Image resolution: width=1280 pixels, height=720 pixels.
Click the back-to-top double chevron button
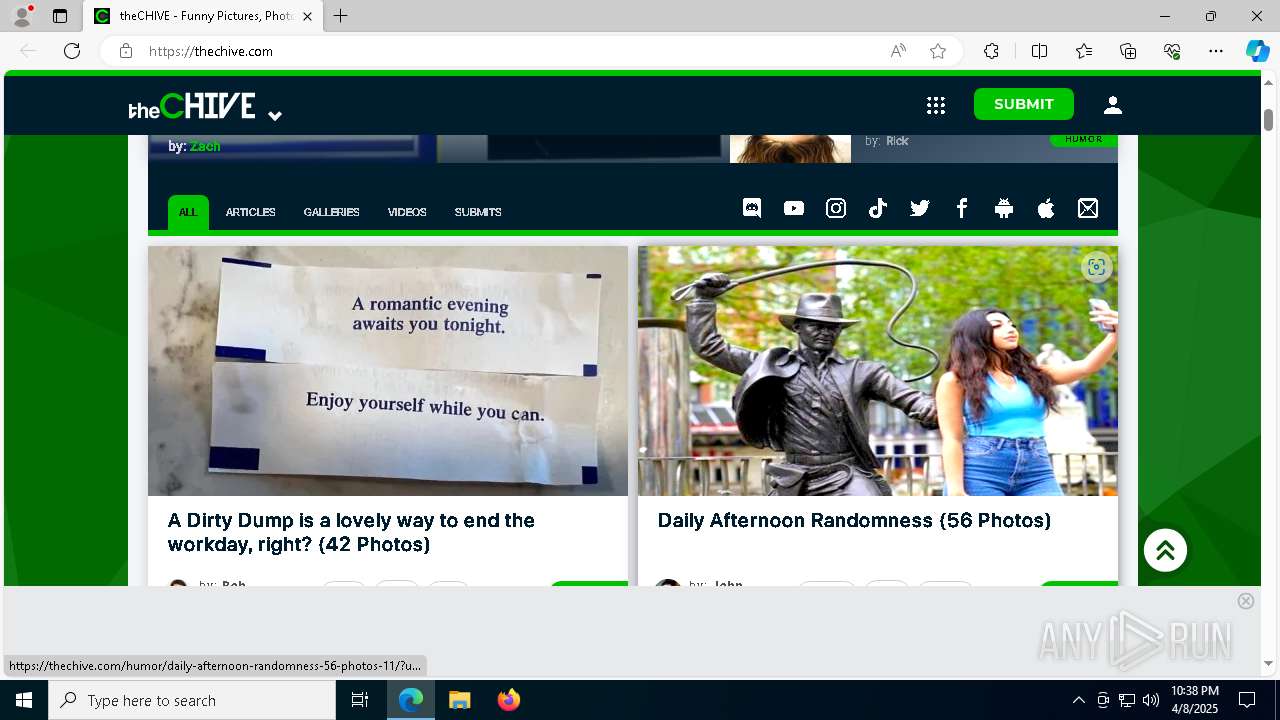[1165, 550]
